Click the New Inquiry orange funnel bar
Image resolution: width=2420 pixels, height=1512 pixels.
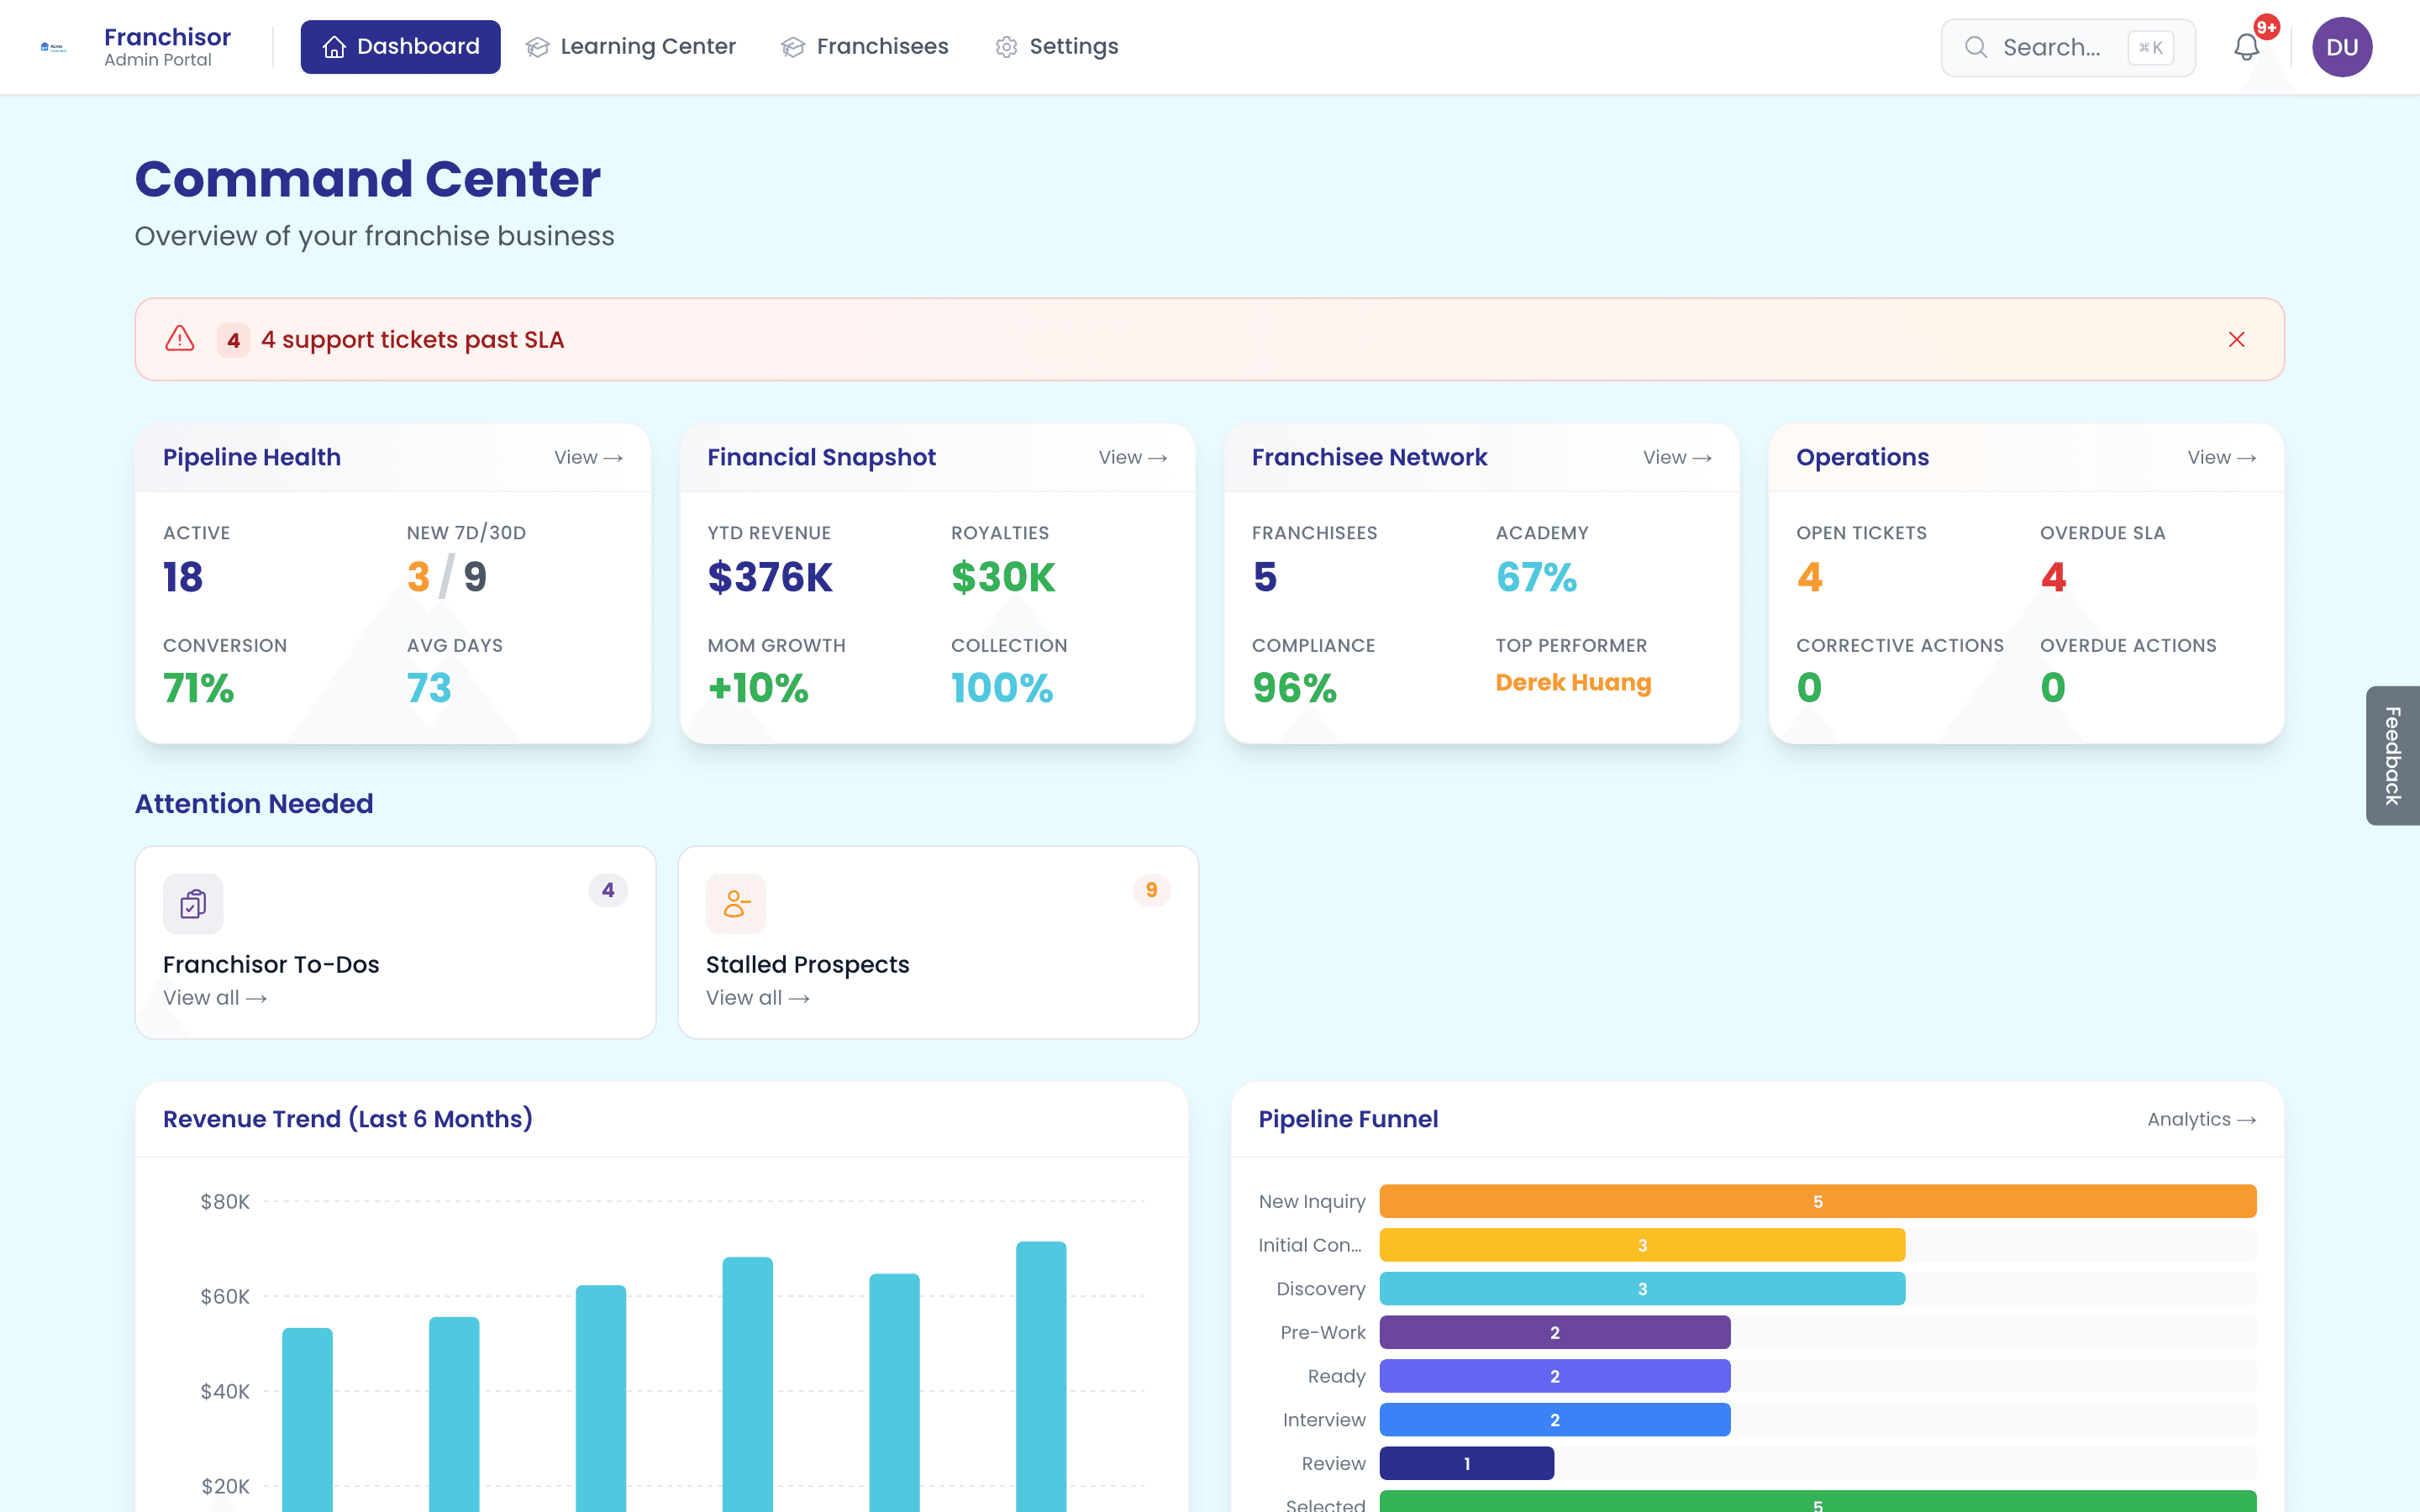click(1817, 1201)
